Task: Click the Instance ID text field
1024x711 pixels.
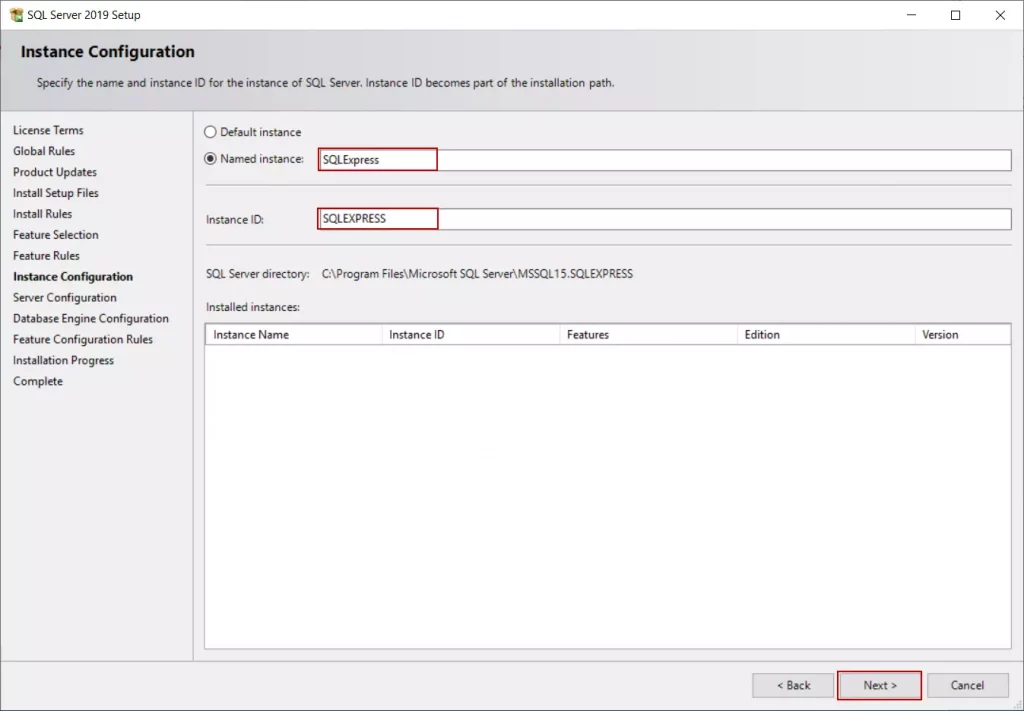Action: point(664,219)
